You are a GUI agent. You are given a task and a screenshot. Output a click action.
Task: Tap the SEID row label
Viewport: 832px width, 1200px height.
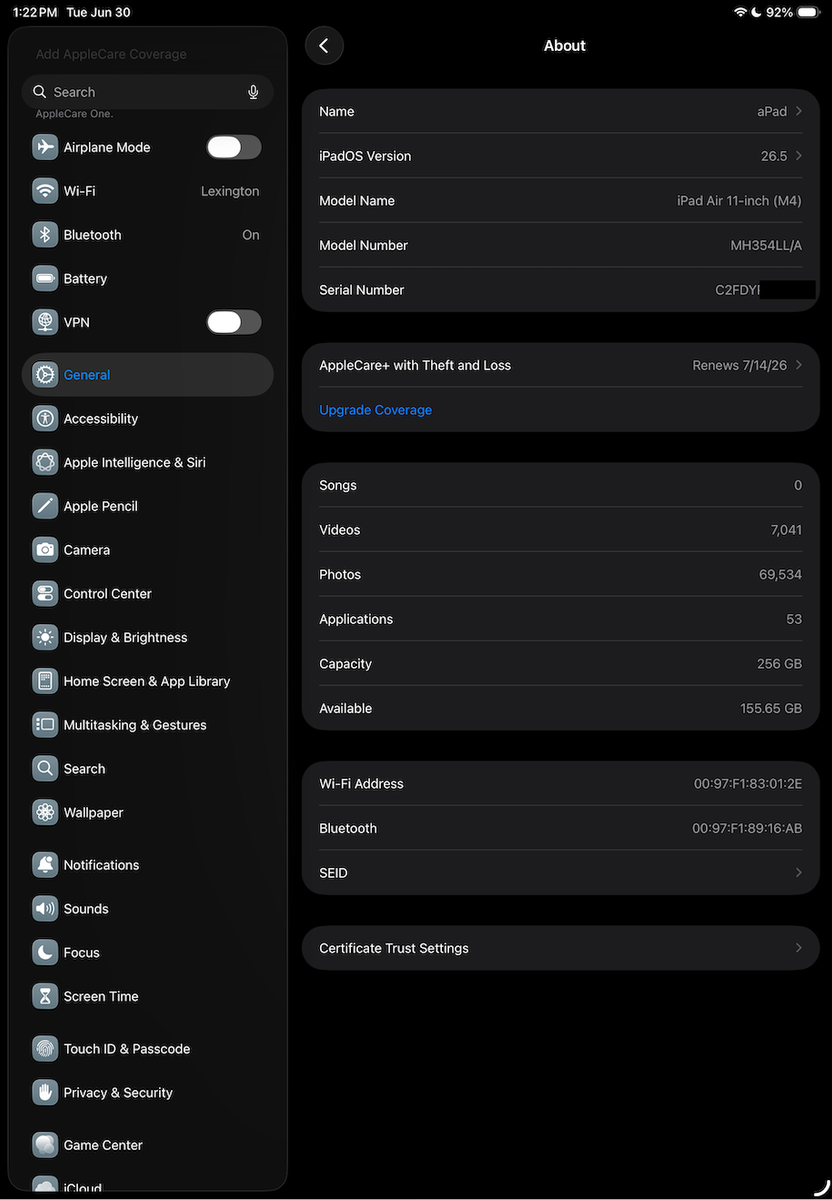[333, 873]
